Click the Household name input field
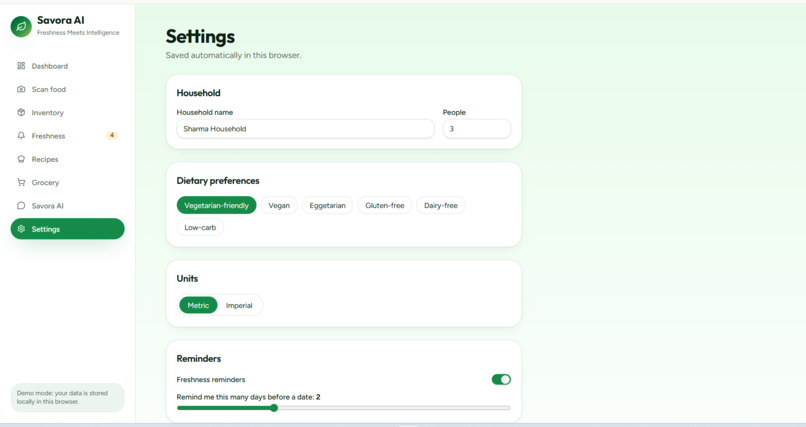This screenshot has width=806, height=427. coord(305,129)
